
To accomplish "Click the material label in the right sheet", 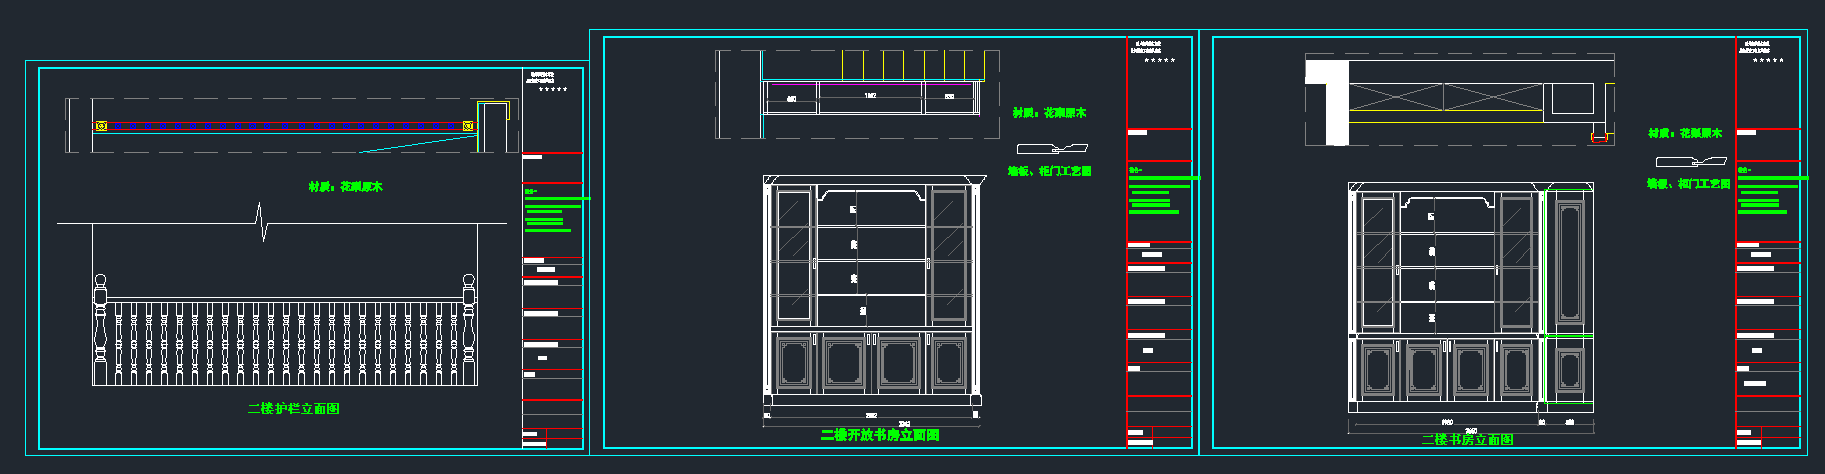I will coord(1685,133).
